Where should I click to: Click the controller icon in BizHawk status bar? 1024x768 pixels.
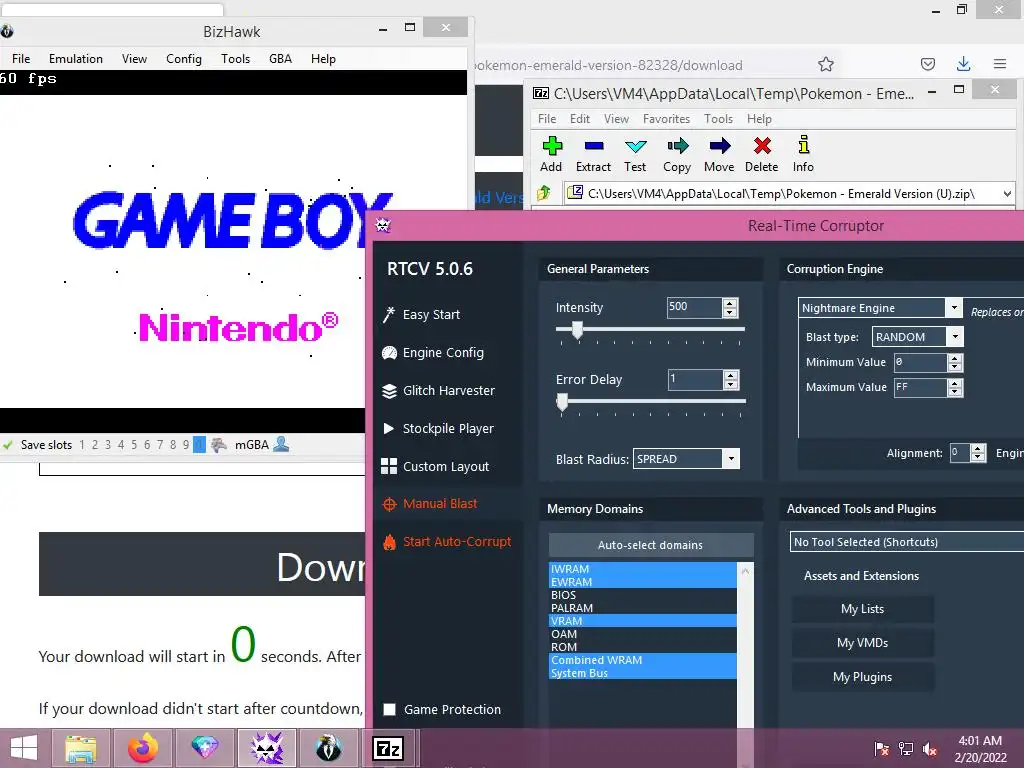point(219,445)
